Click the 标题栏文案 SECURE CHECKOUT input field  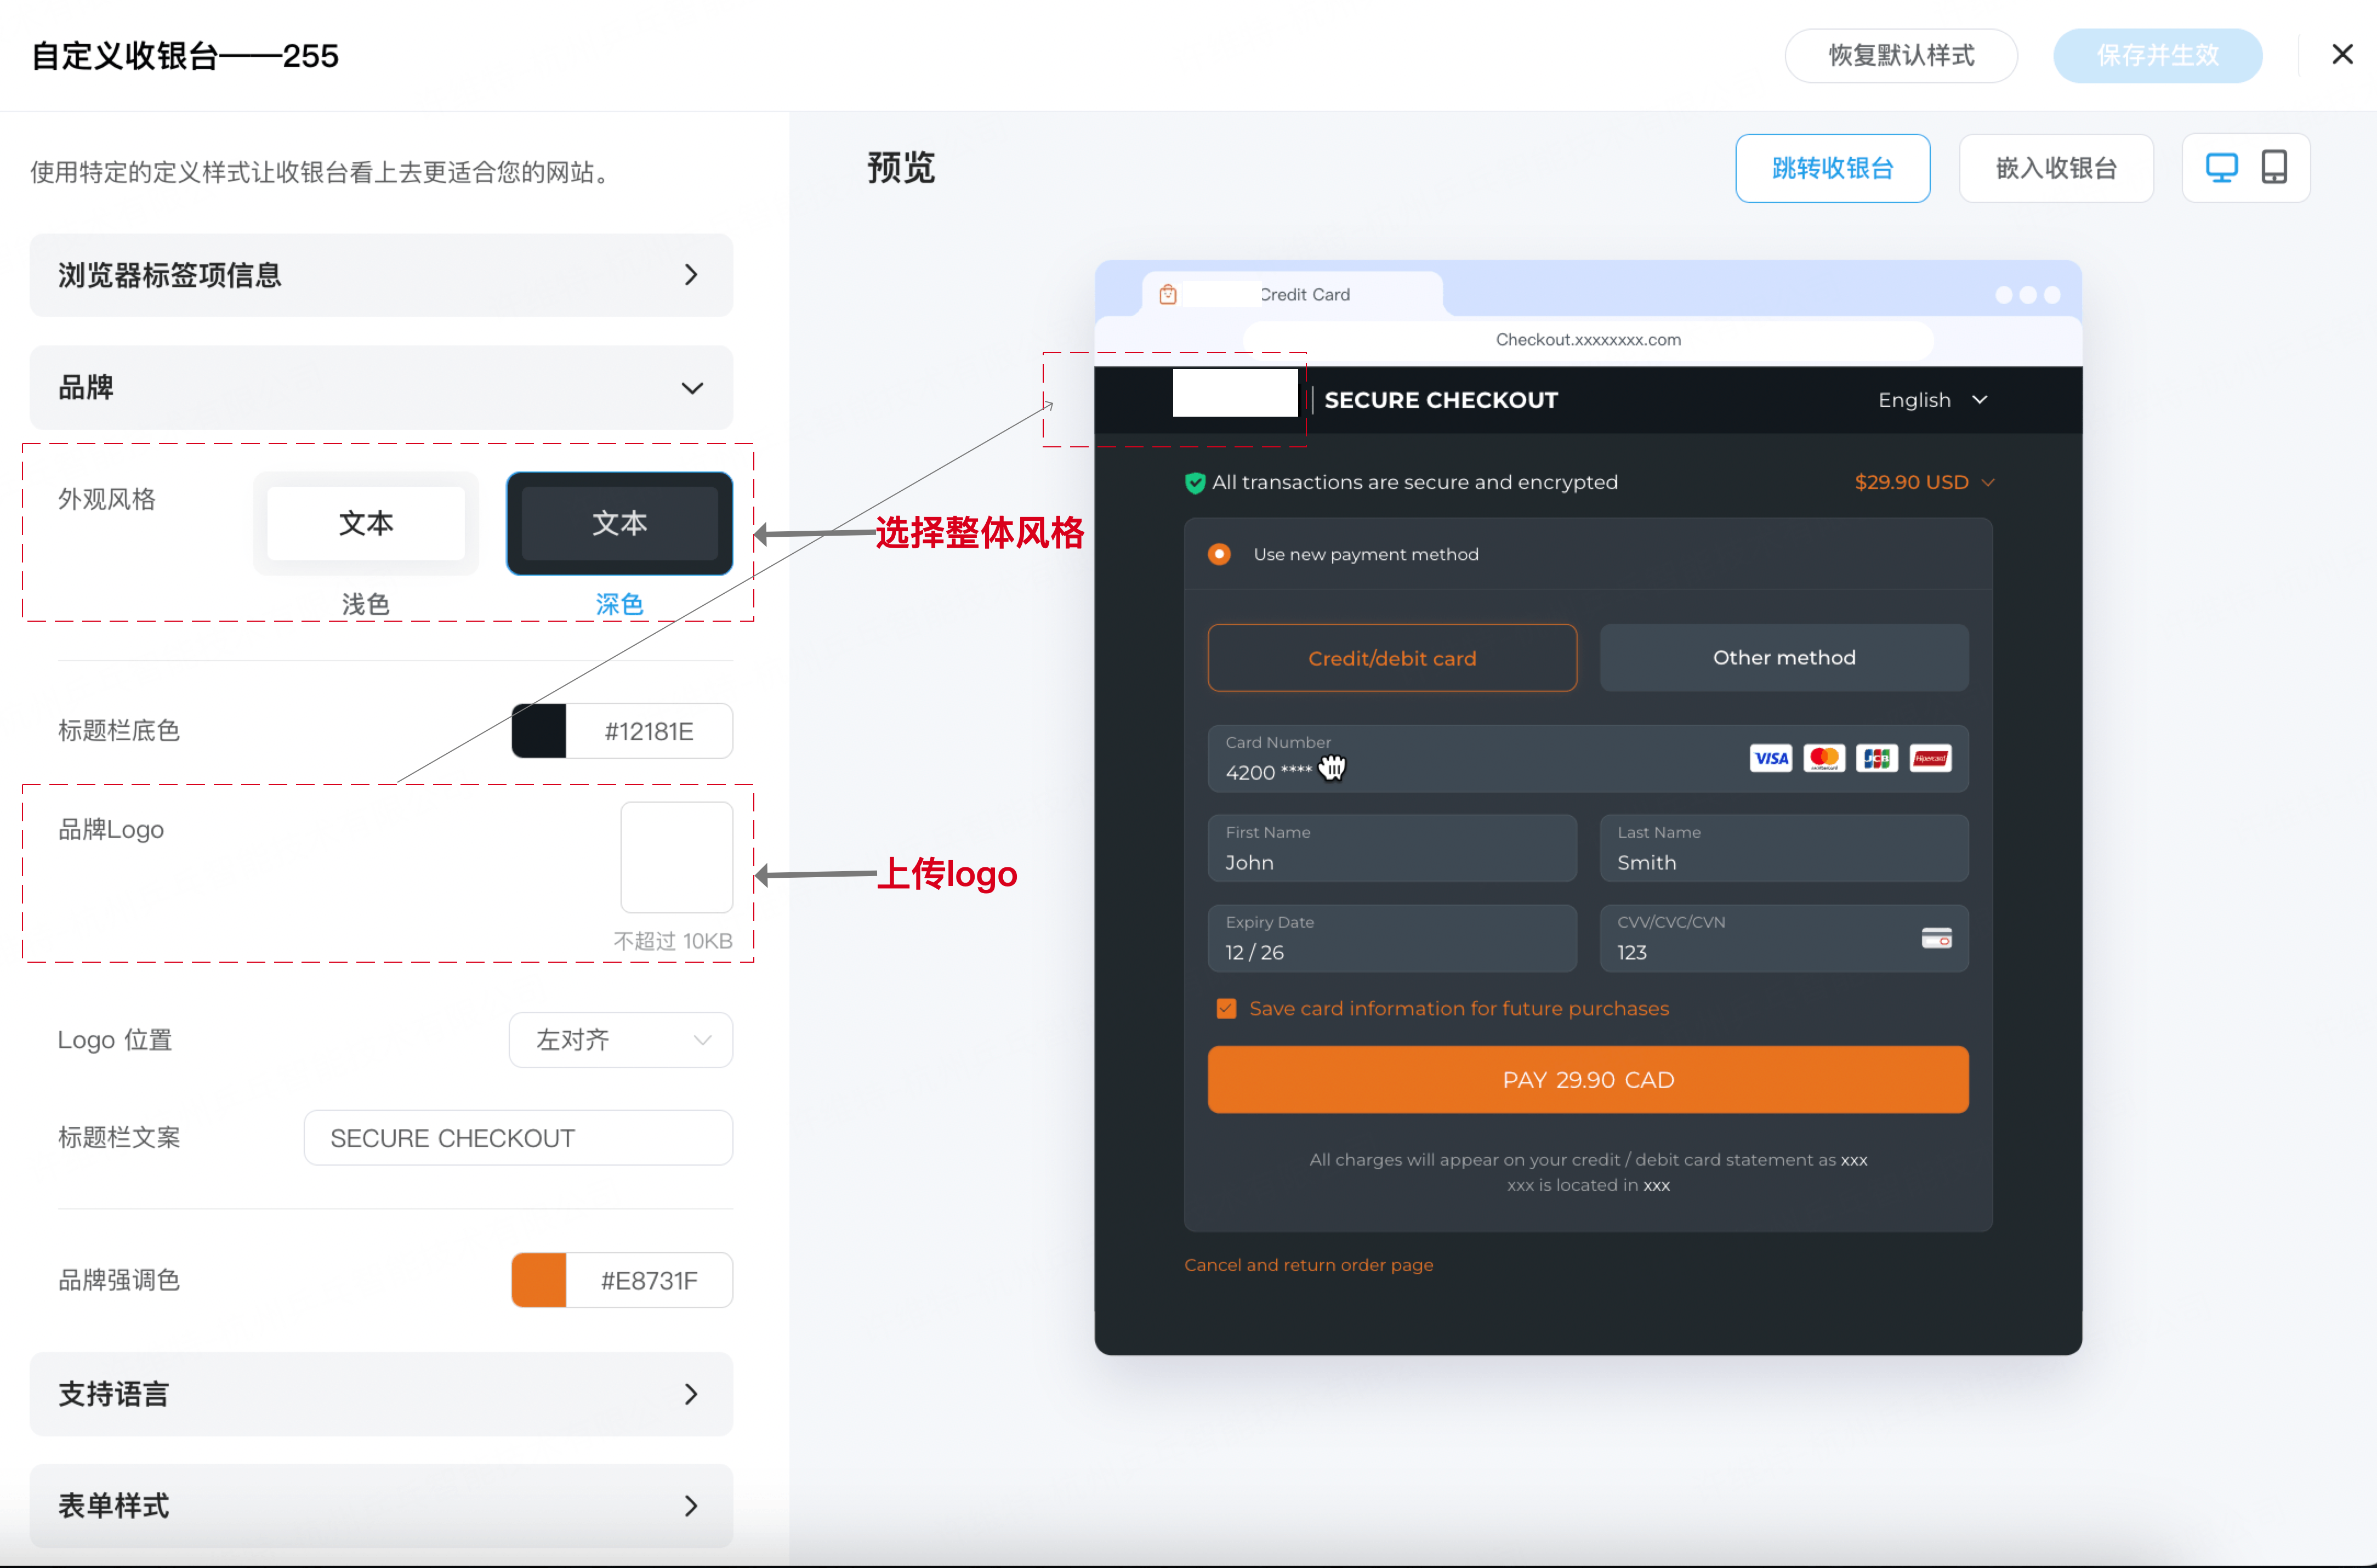518,1138
